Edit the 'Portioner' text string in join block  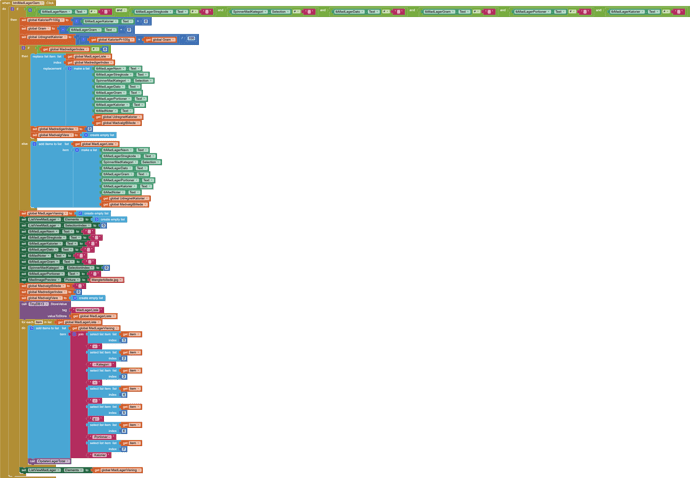[101, 437]
